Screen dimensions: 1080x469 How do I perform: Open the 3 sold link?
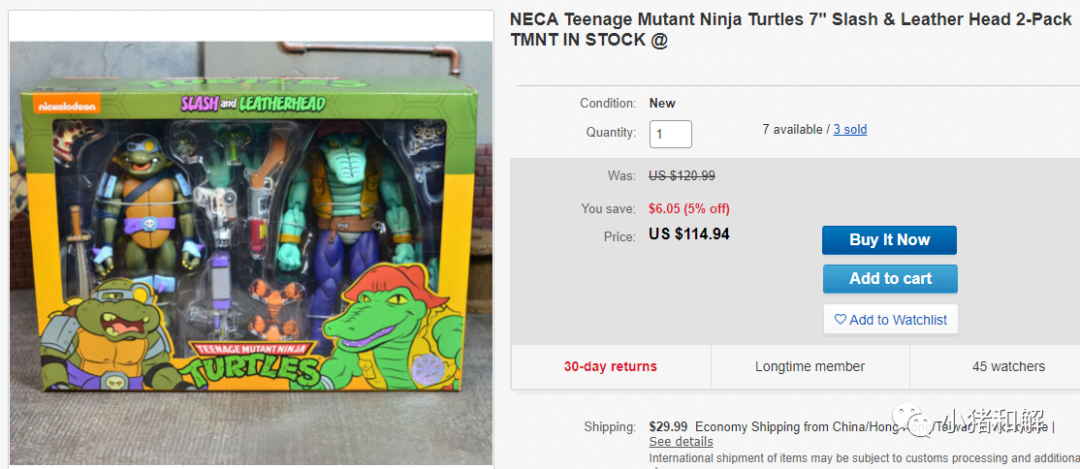tap(850, 129)
